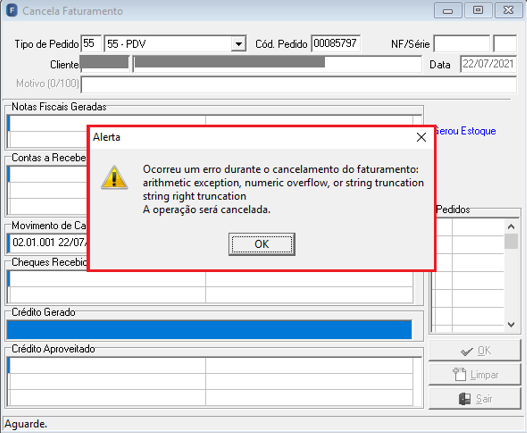Viewport: 527px width, 433px height.
Task: Click the Limpar button
Action: pyautogui.click(x=475, y=375)
